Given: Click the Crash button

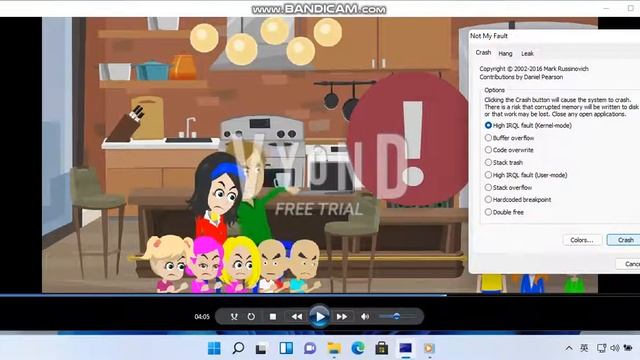Looking at the screenshot, I should coord(624,240).
